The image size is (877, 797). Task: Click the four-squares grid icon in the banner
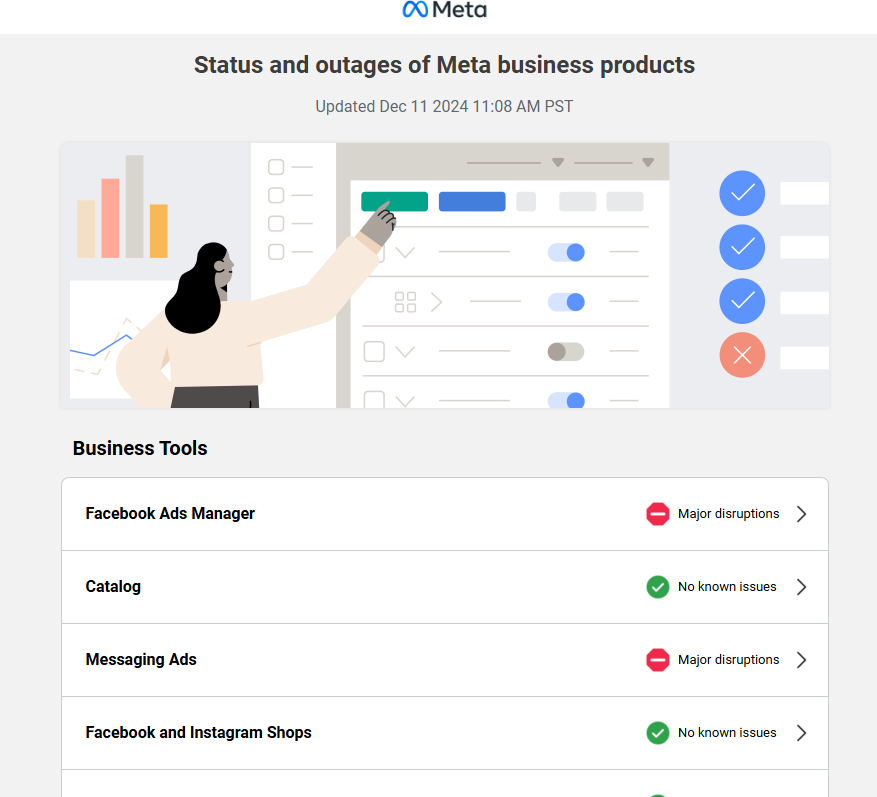[x=405, y=302]
